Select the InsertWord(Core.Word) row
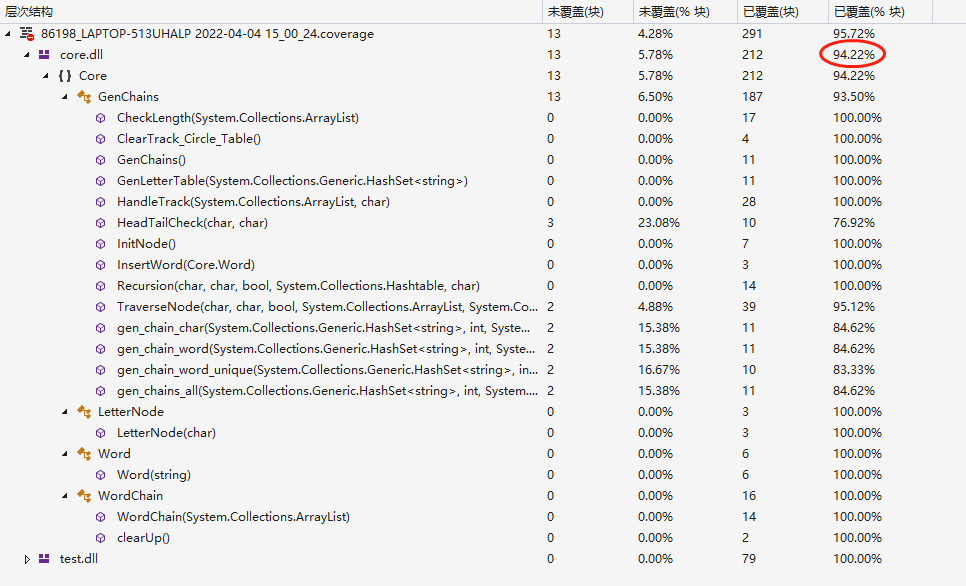This screenshot has width=966, height=586. tap(185, 264)
